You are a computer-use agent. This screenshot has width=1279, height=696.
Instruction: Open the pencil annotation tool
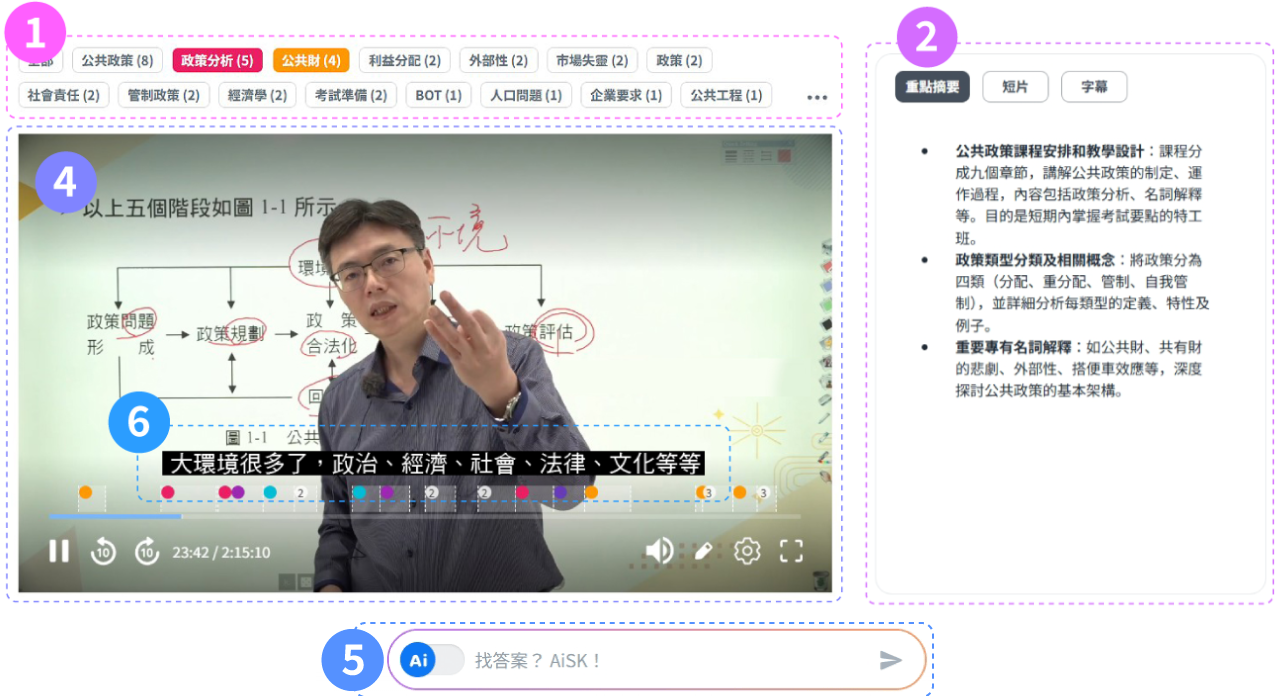[x=704, y=551]
